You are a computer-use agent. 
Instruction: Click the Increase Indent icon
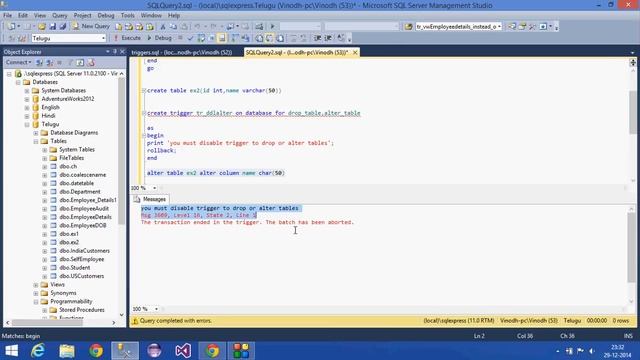[328, 38]
